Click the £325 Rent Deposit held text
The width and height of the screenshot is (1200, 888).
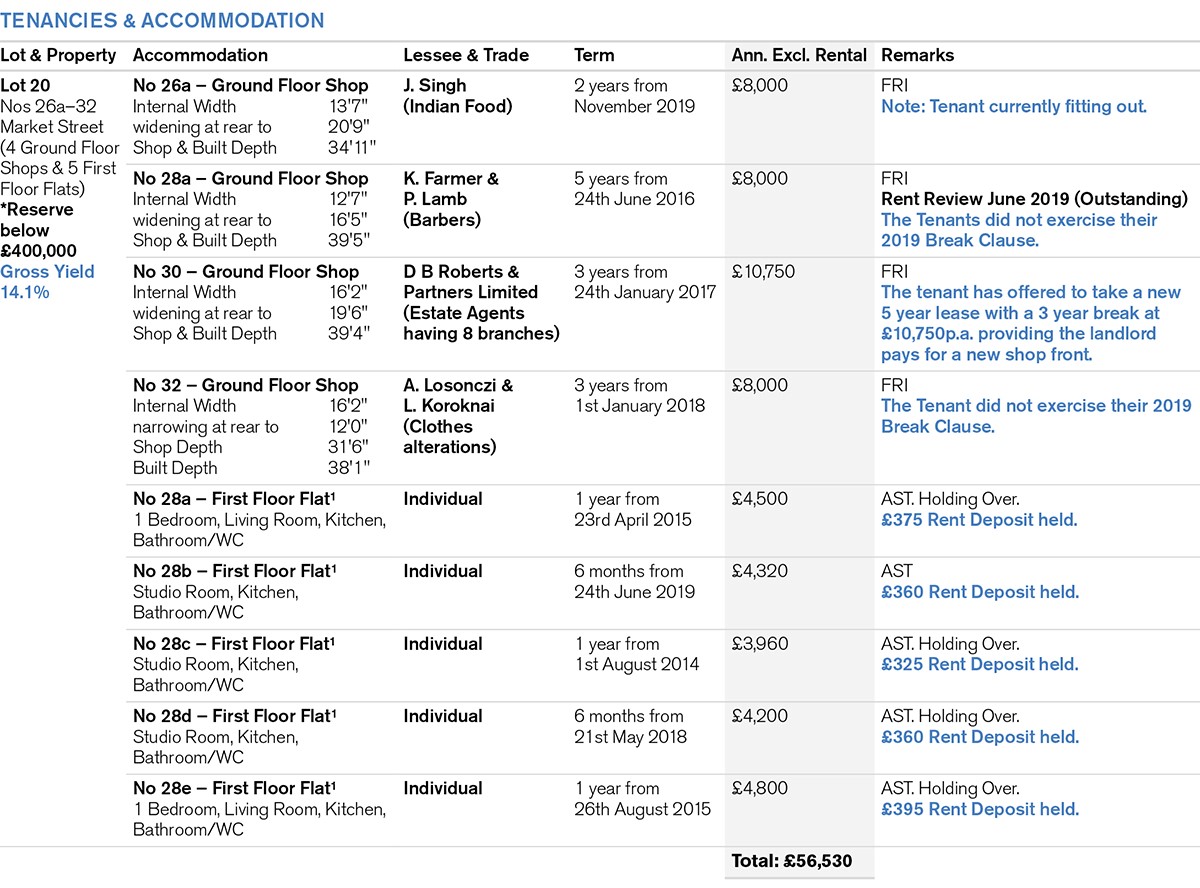979,664
